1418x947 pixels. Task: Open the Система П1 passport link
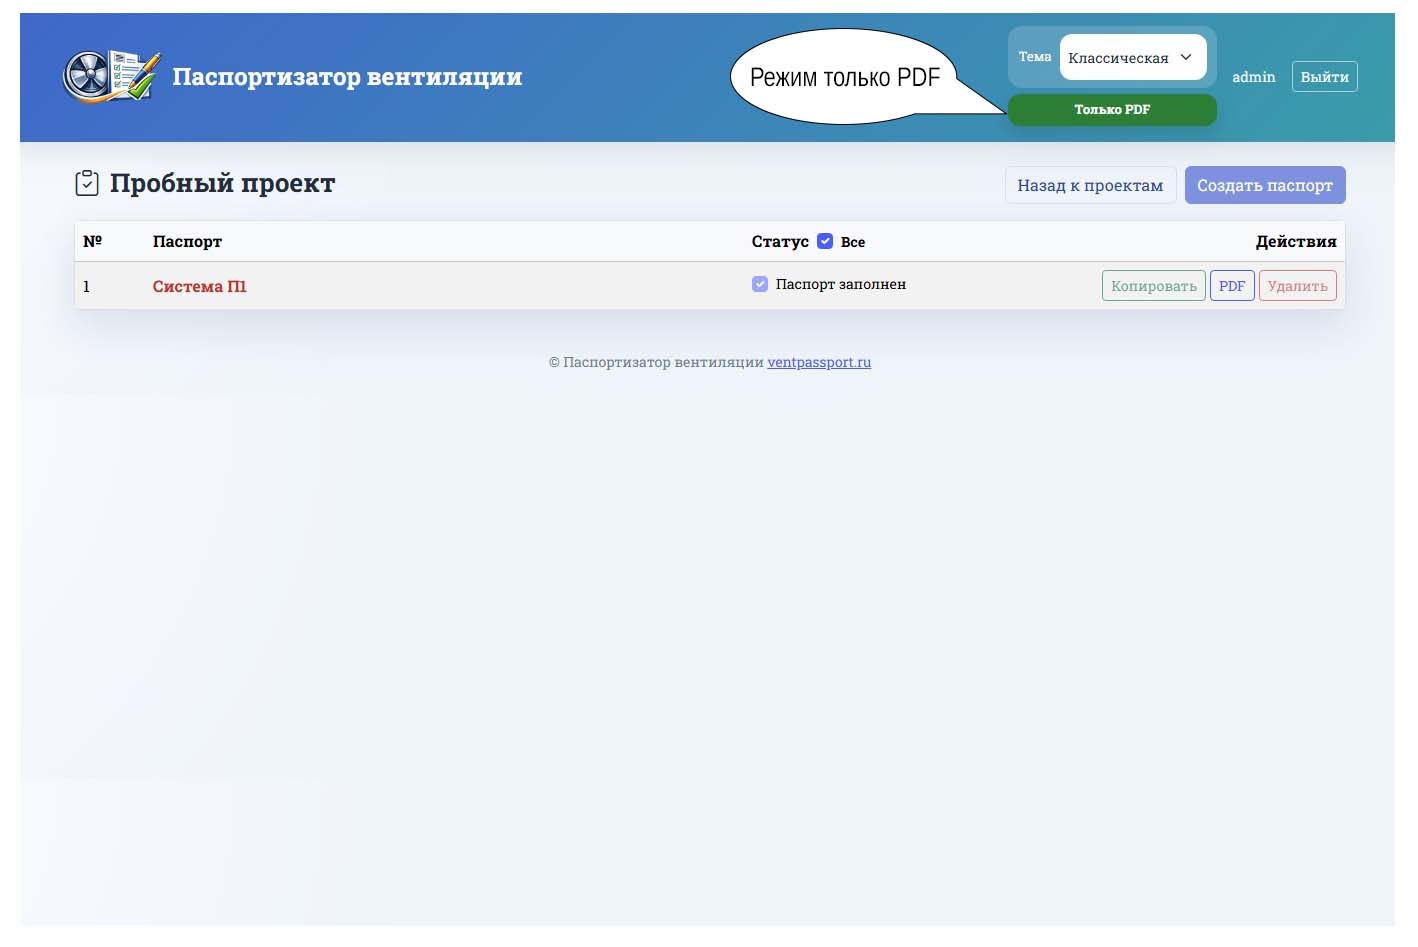pyautogui.click(x=199, y=286)
